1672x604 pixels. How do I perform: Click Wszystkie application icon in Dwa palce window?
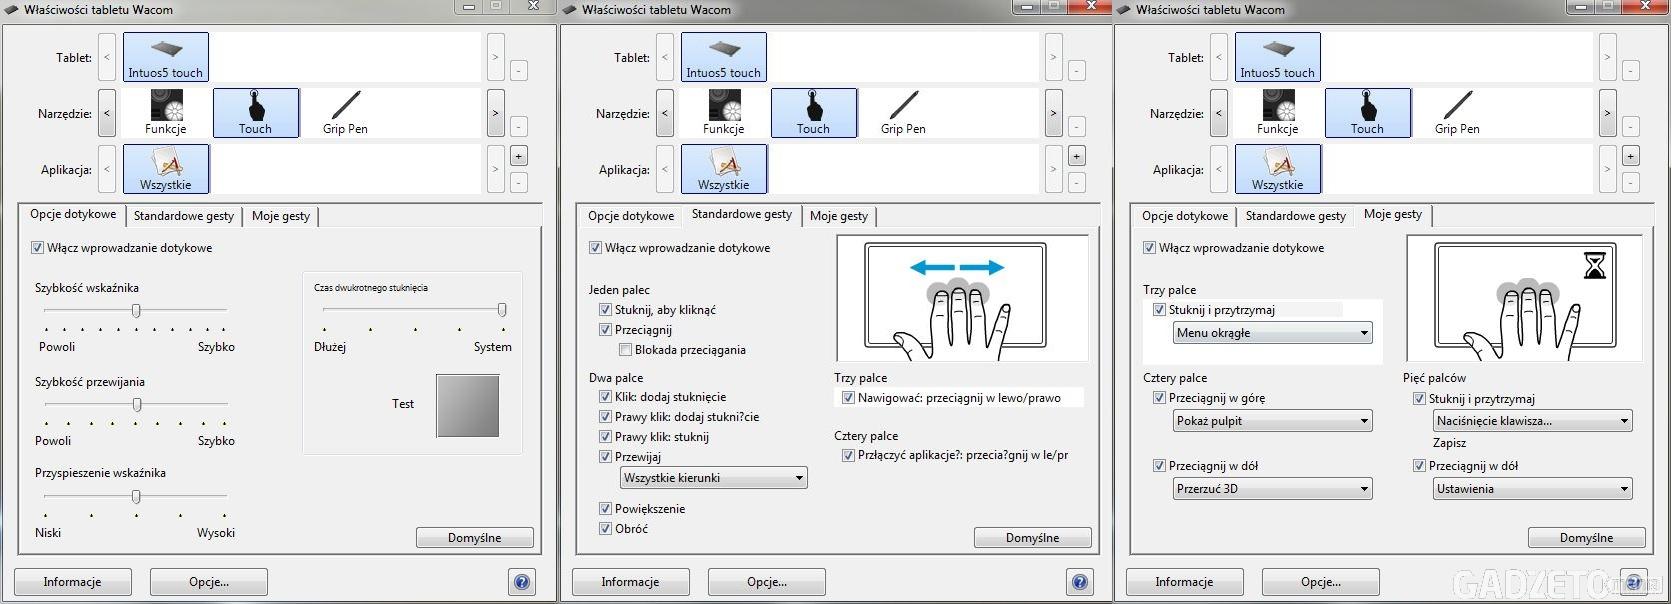coord(723,169)
